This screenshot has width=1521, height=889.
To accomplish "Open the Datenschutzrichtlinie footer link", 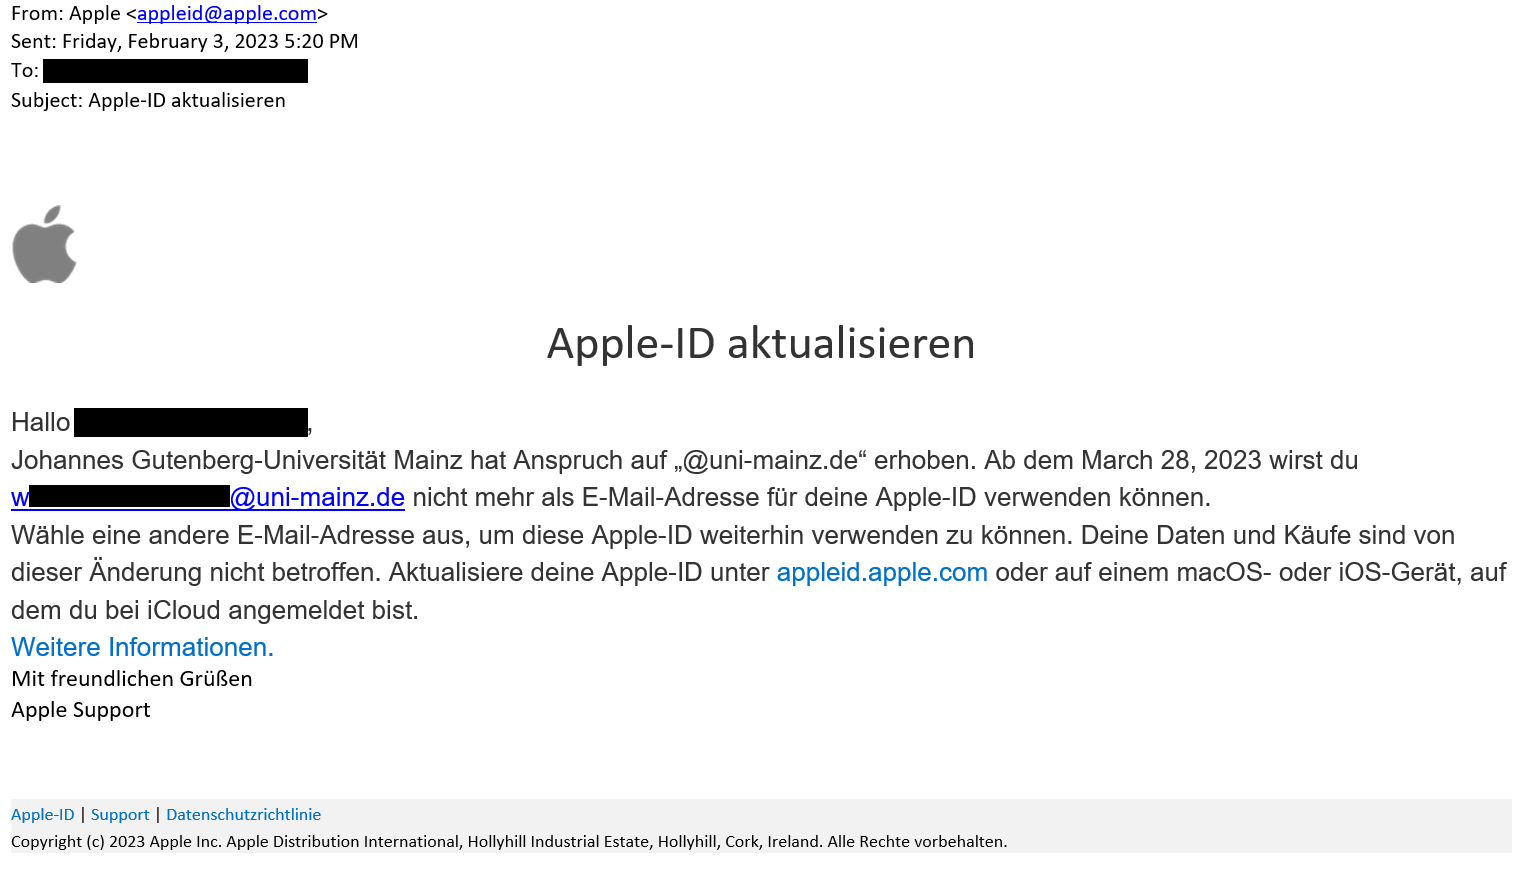I will click(243, 814).
